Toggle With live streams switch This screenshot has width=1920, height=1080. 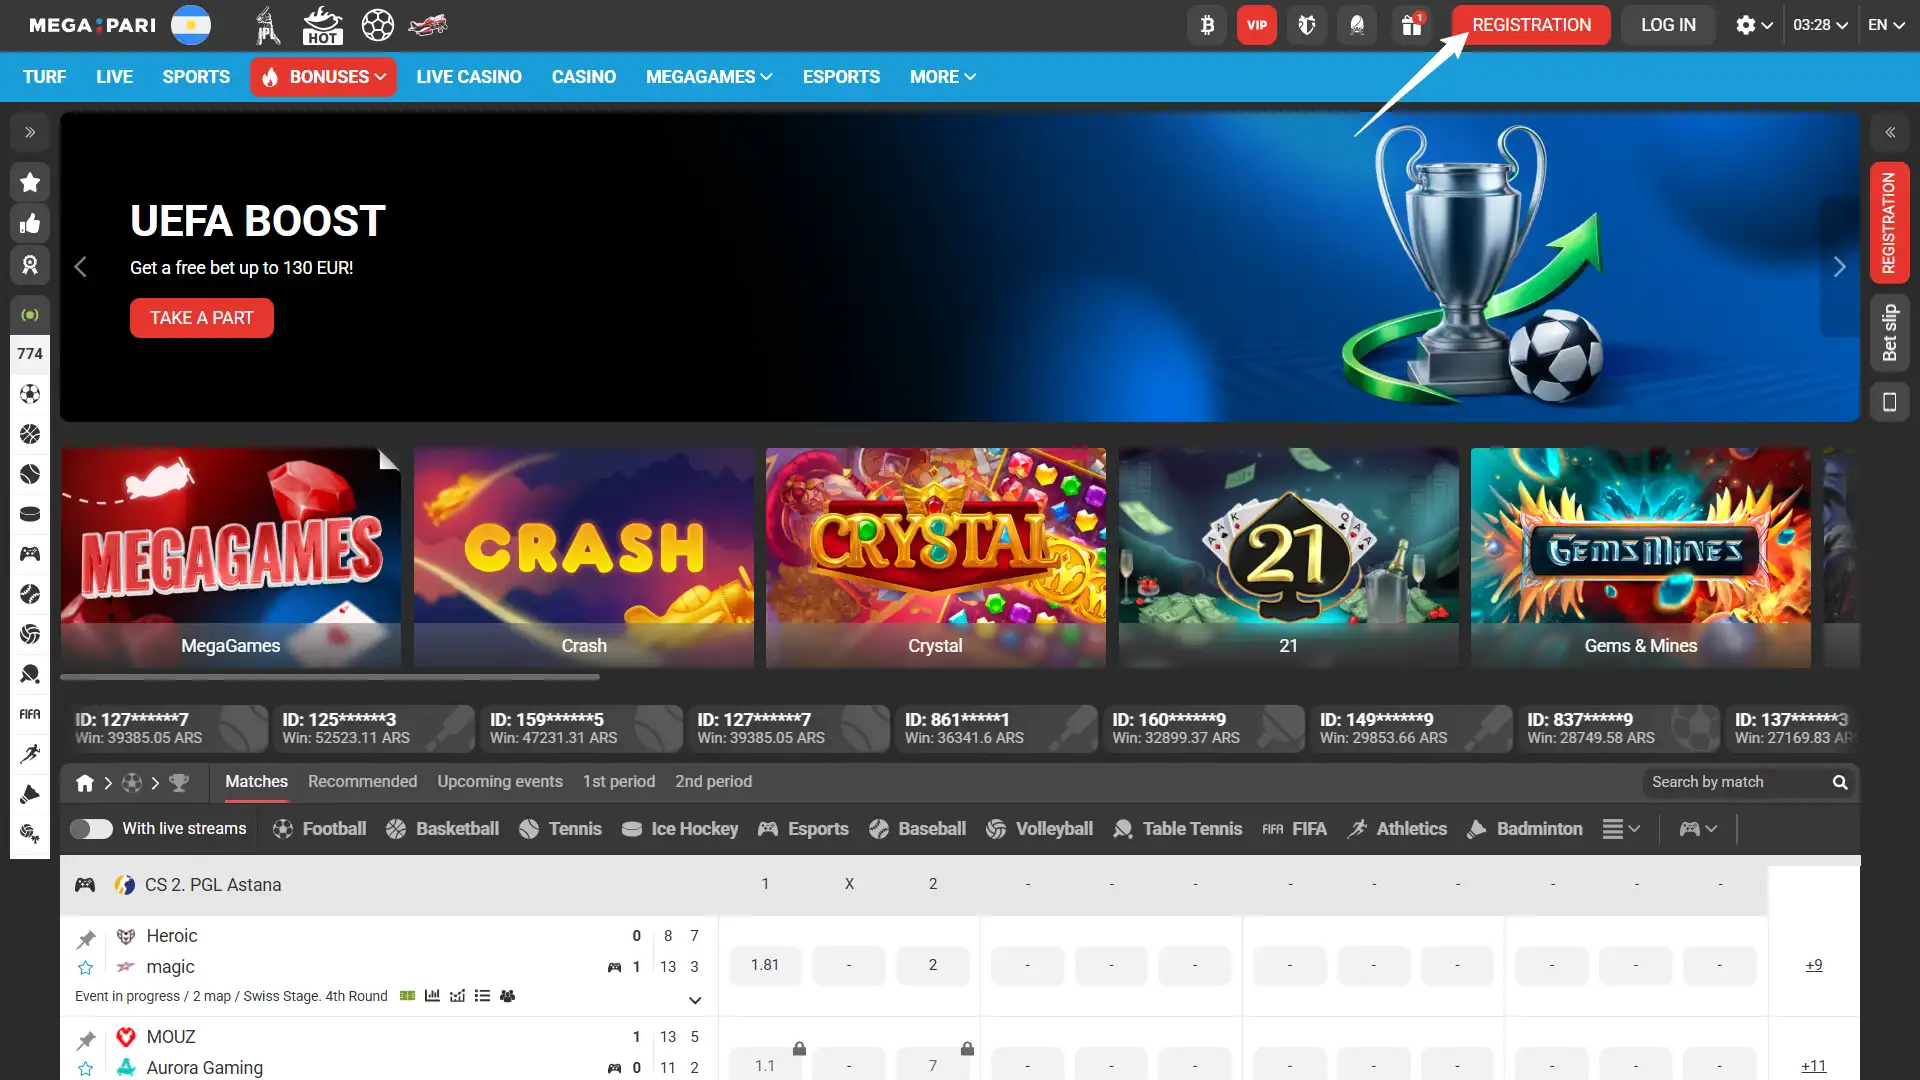[x=91, y=829]
